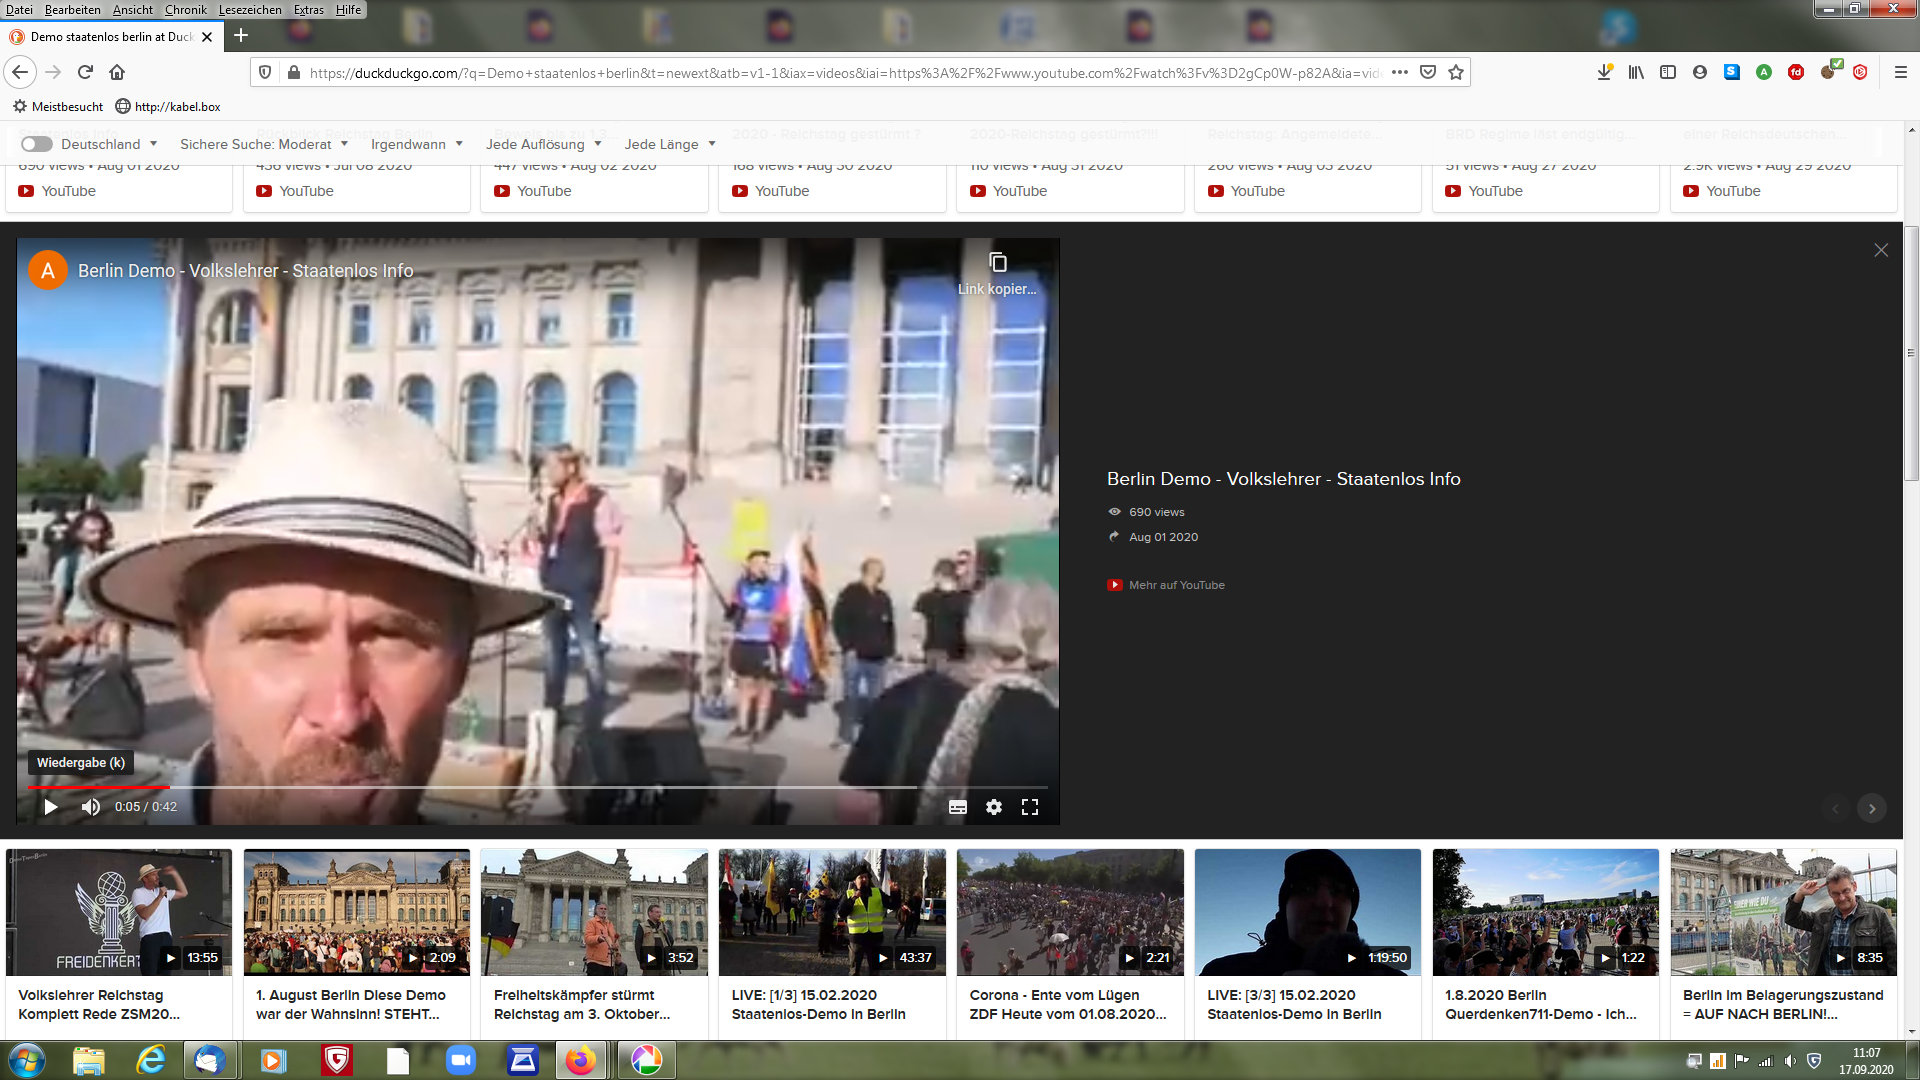The image size is (1920, 1080).
Task: Open video settings gear icon
Action: (x=993, y=807)
